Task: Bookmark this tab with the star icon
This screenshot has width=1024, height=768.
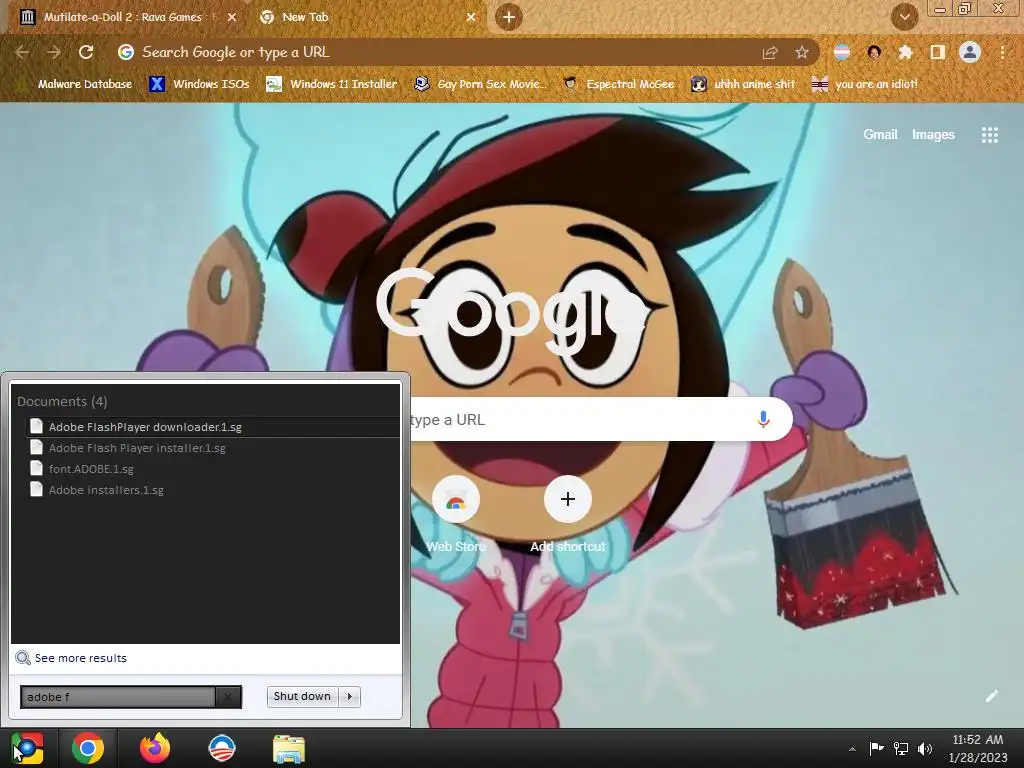Action: click(x=802, y=52)
